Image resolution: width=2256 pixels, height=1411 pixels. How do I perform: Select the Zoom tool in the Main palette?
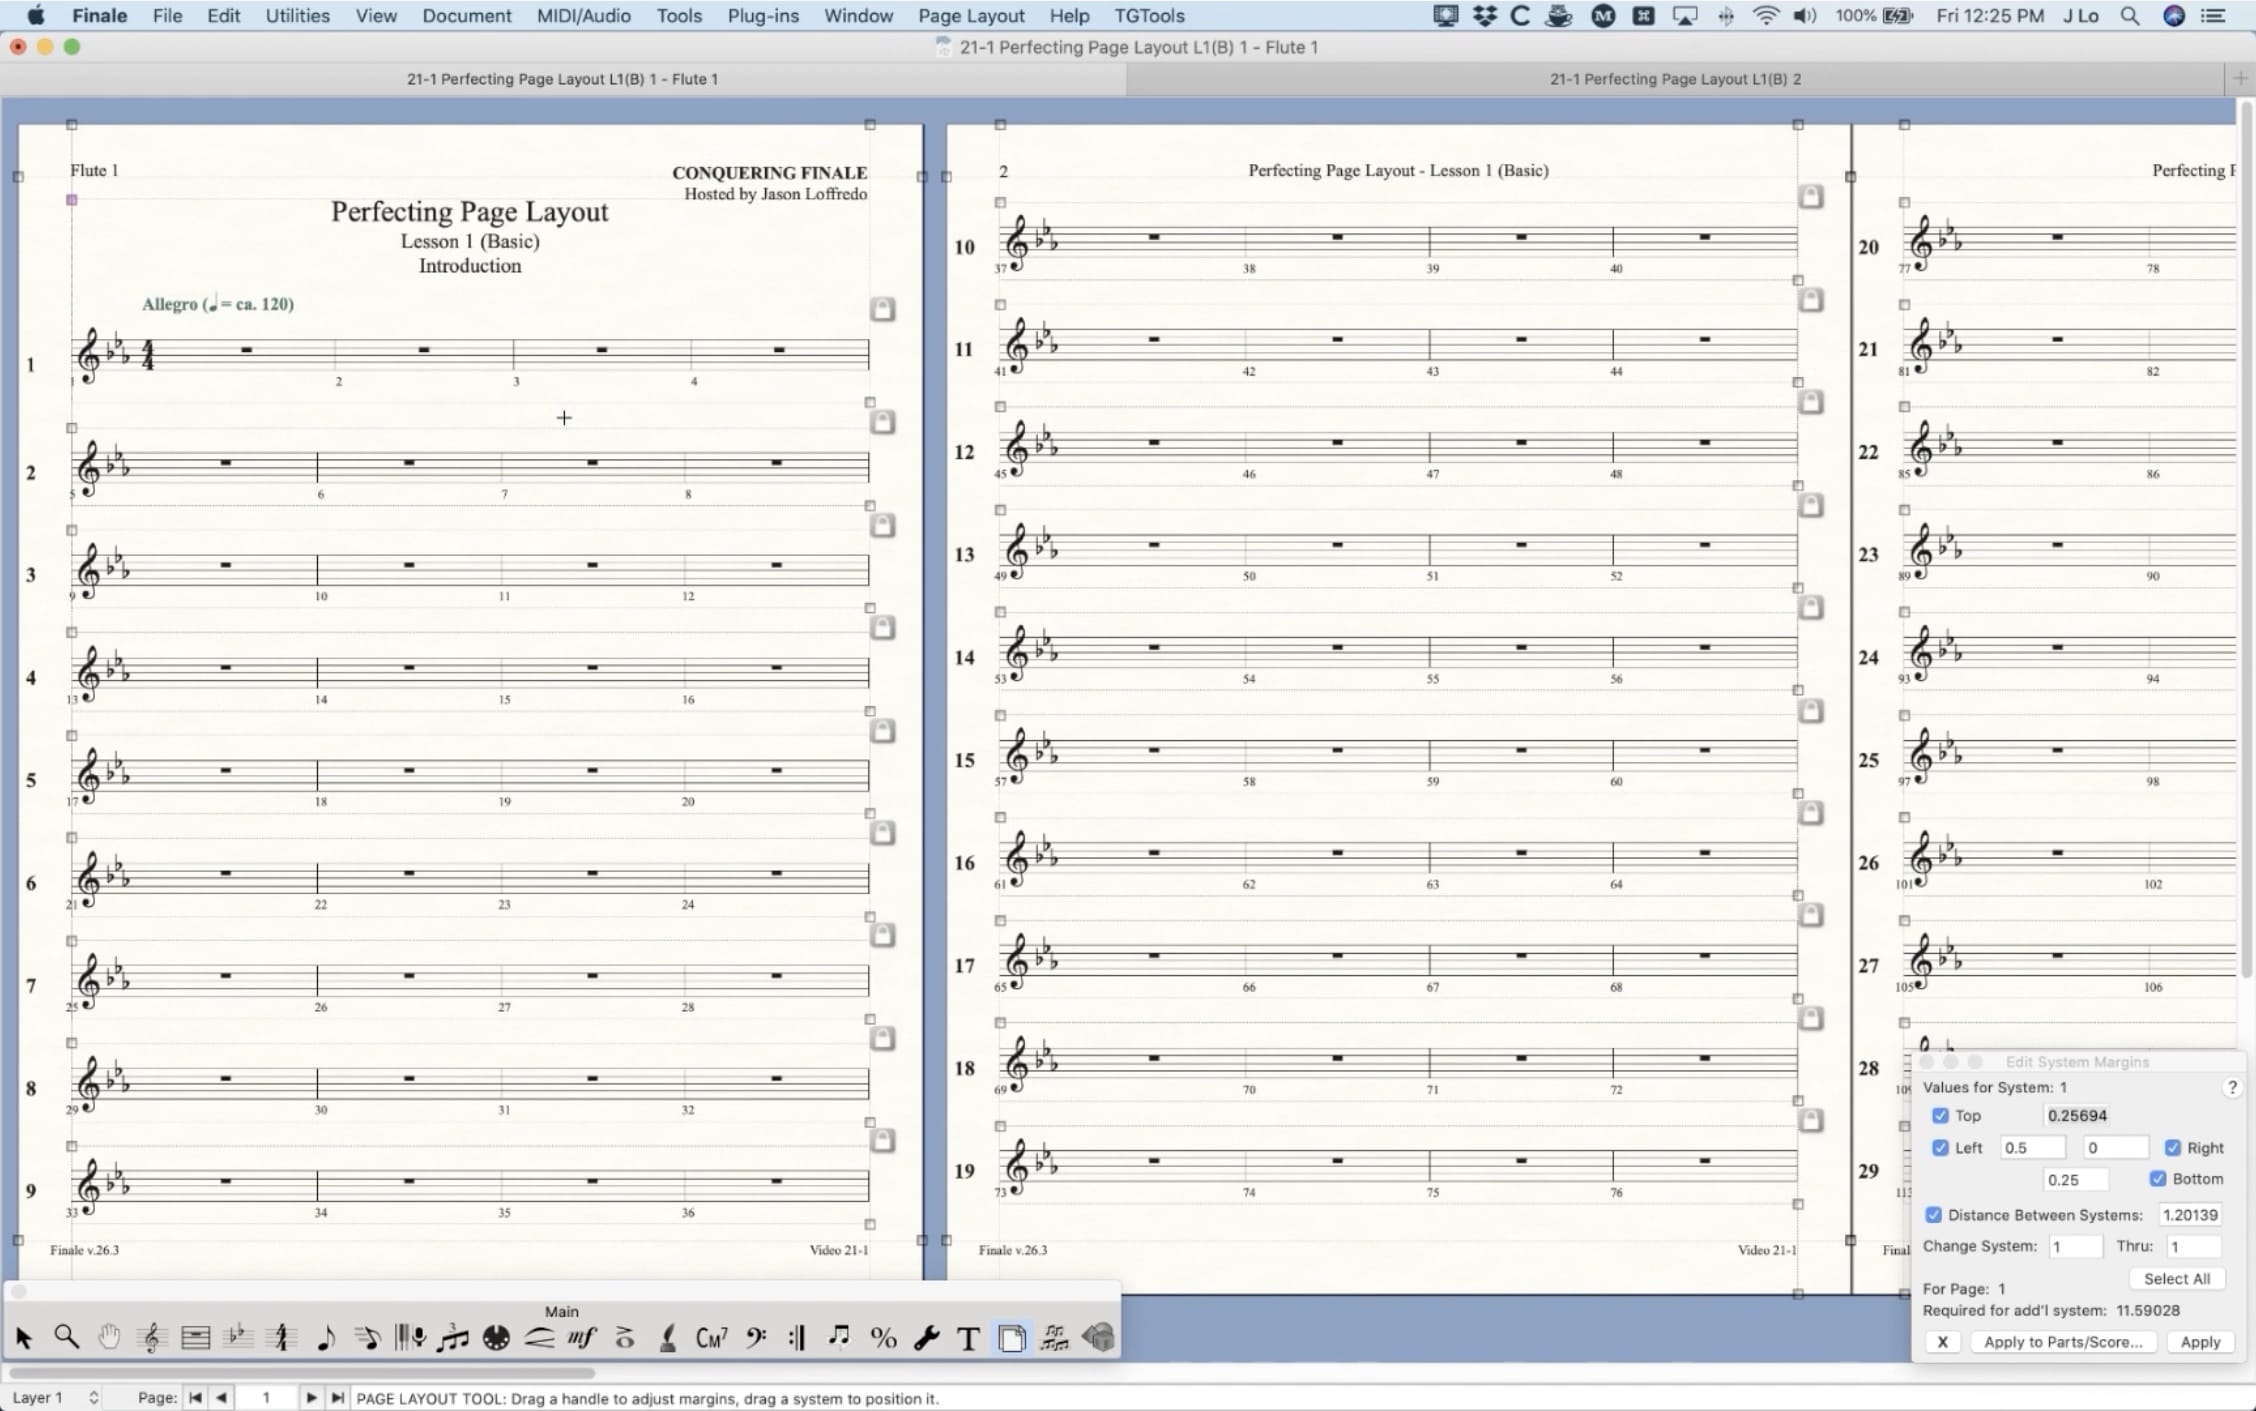pyautogui.click(x=66, y=1337)
